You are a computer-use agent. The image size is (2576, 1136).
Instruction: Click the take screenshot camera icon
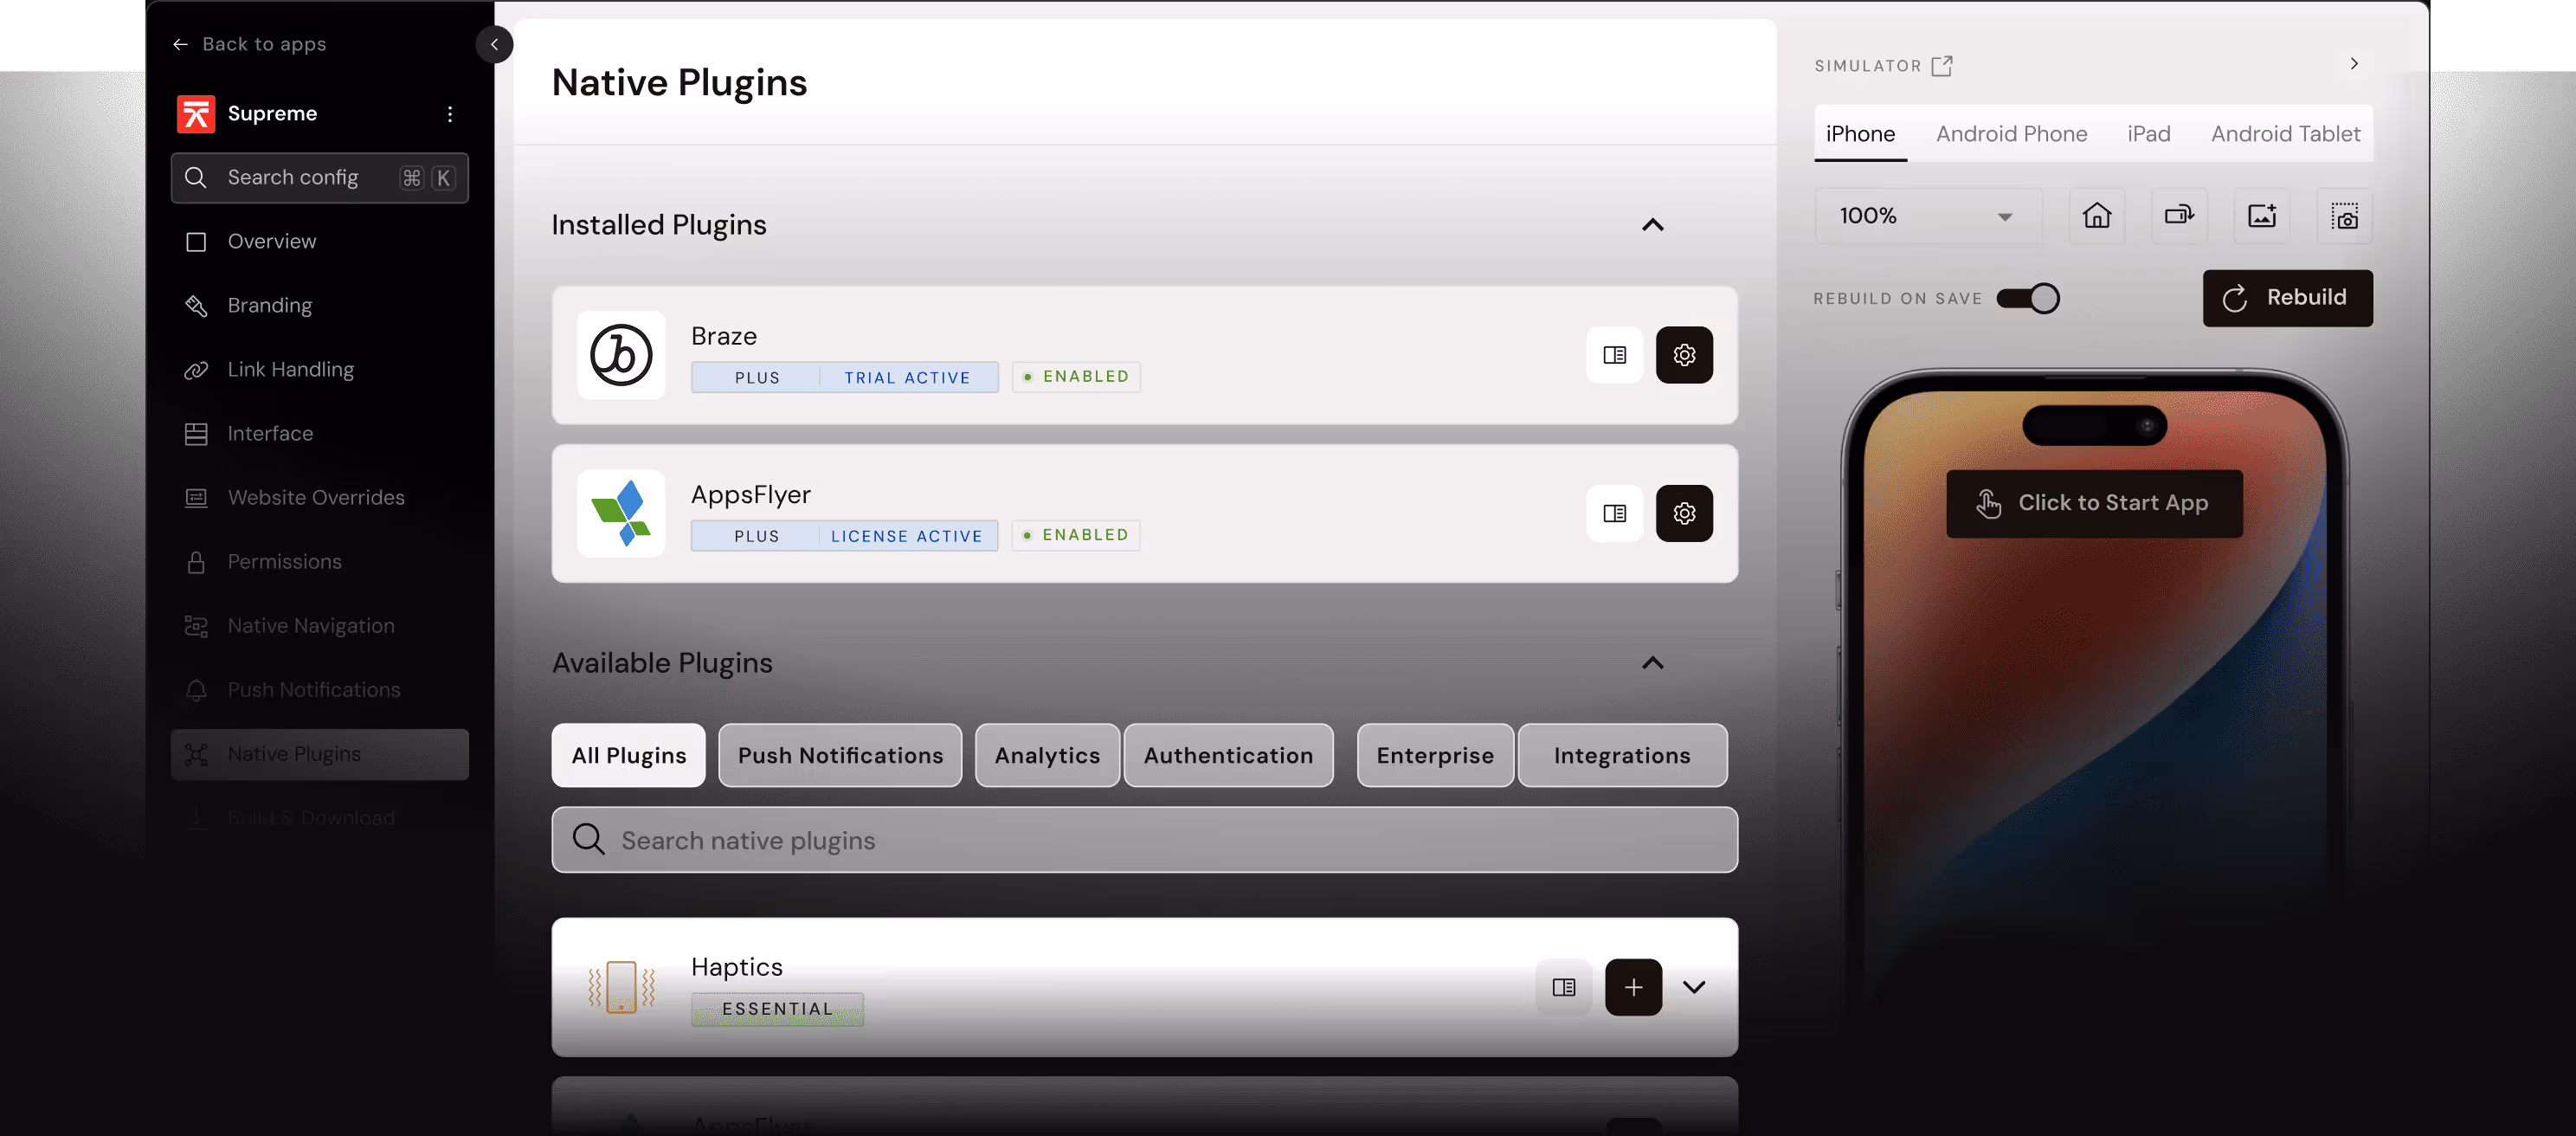(2345, 215)
